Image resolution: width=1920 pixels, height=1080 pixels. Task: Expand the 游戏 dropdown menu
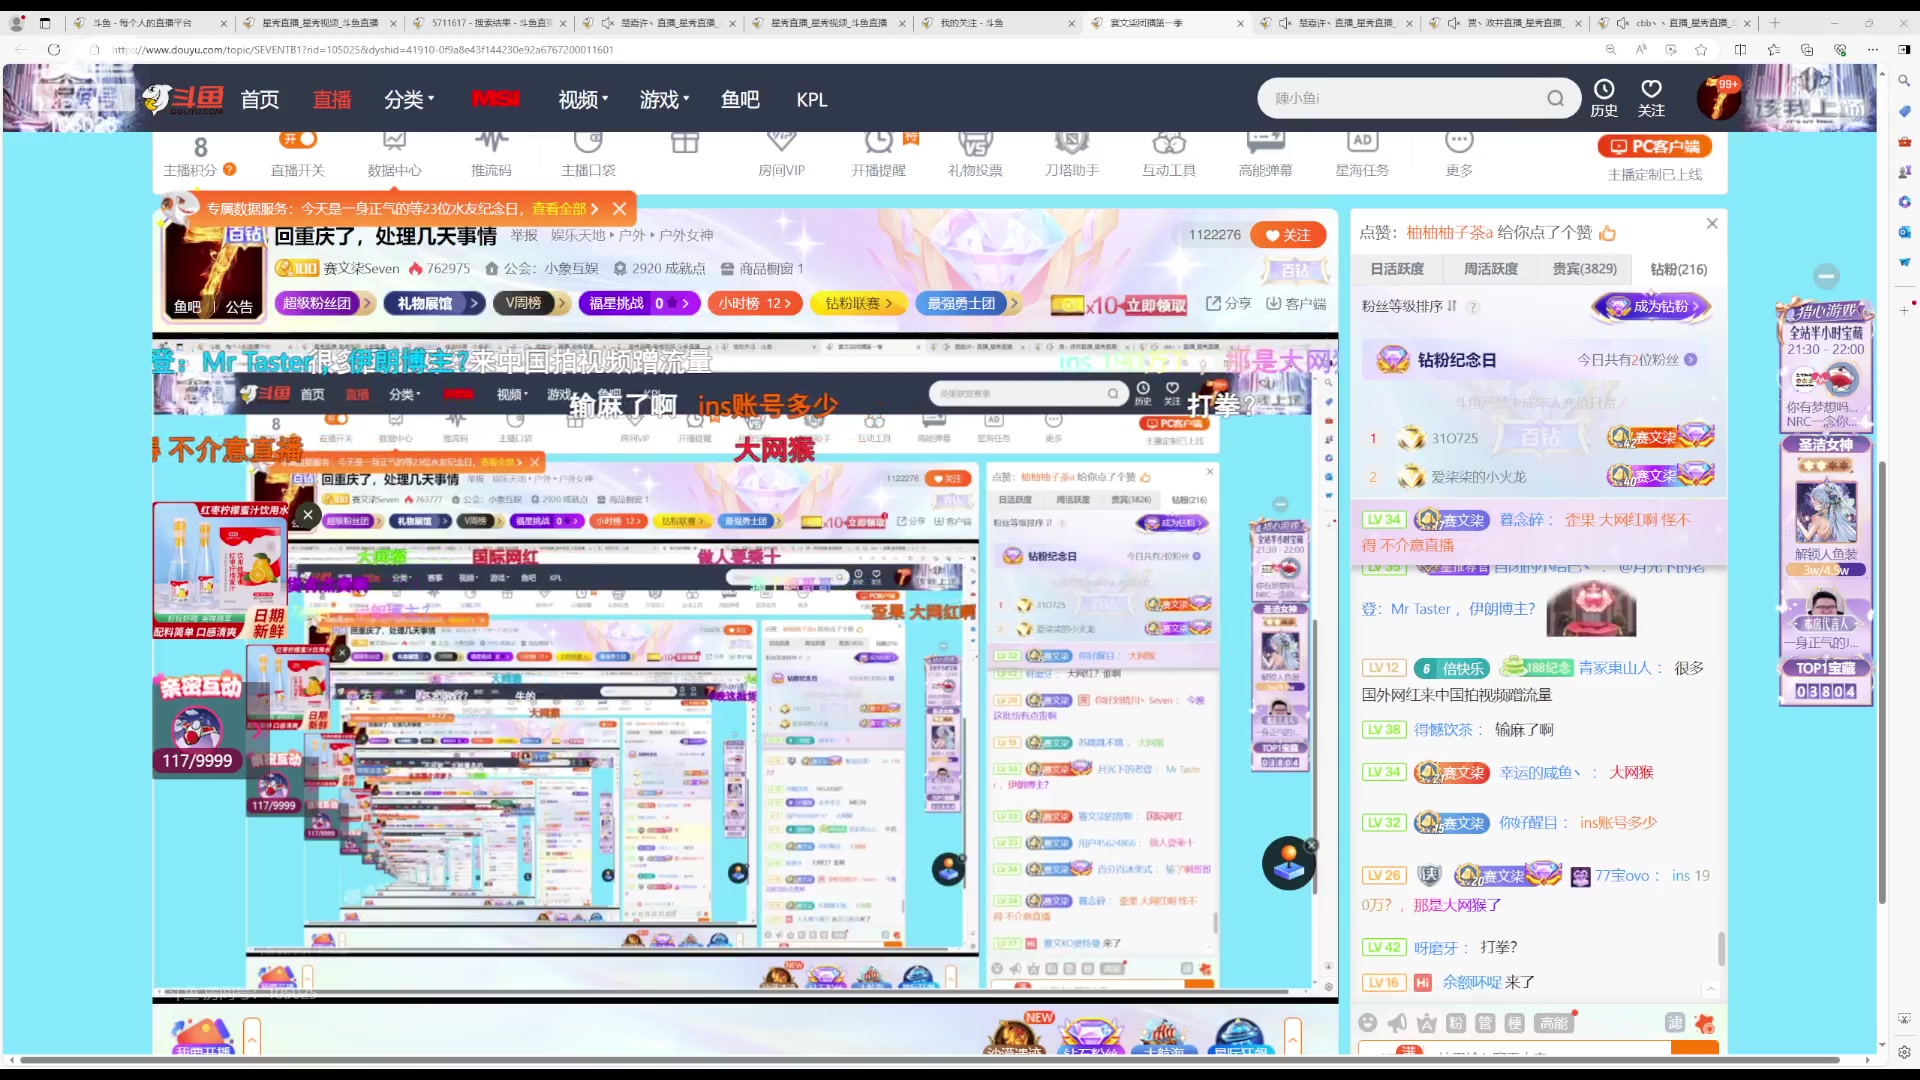tap(665, 99)
